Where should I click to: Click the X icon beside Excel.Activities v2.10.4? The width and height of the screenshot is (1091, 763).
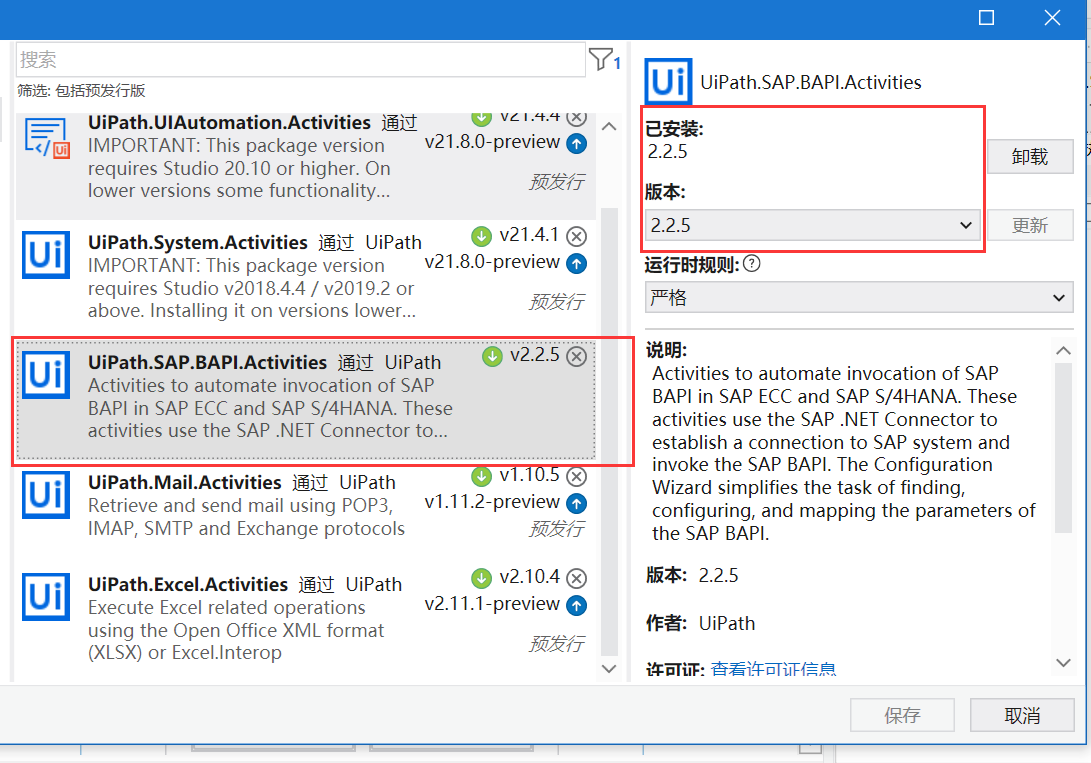pyautogui.click(x=577, y=578)
